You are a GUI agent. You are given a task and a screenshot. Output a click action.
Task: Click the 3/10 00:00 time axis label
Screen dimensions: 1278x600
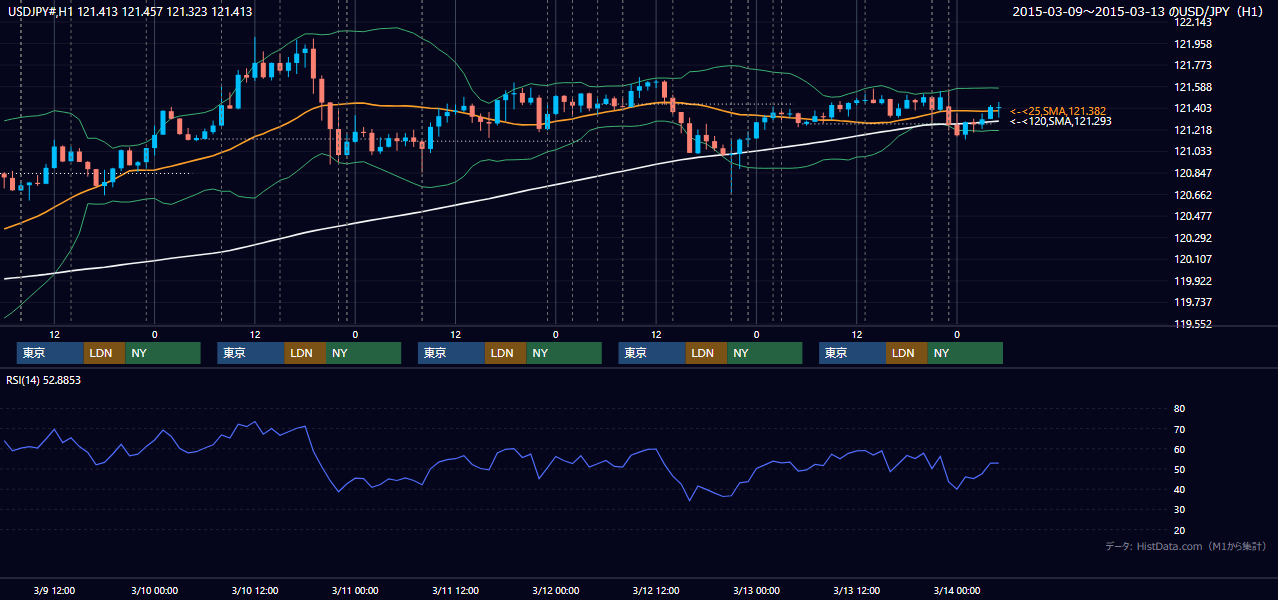coord(154,590)
